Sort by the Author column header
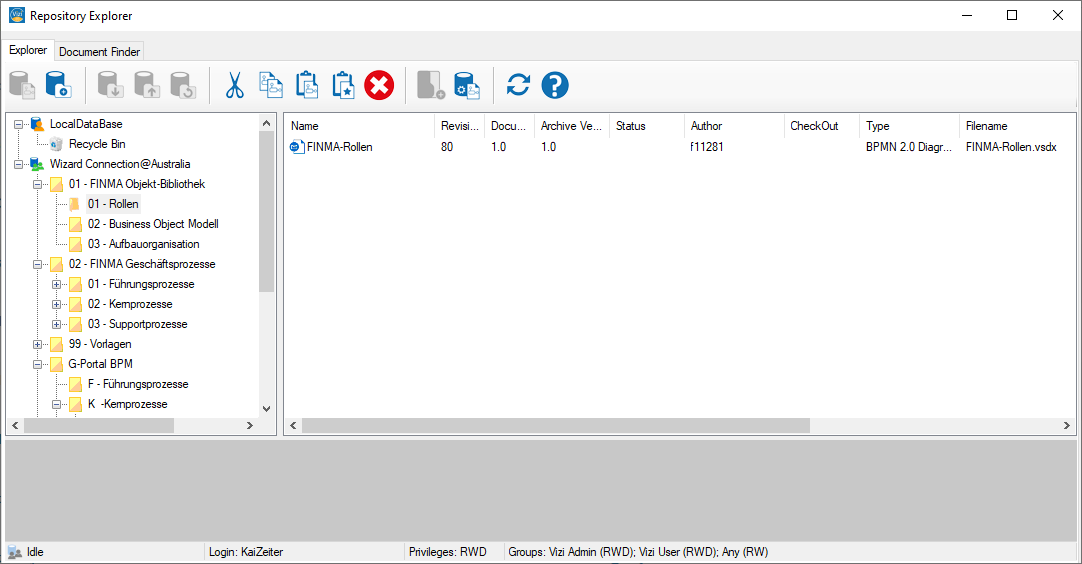 pyautogui.click(x=734, y=126)
